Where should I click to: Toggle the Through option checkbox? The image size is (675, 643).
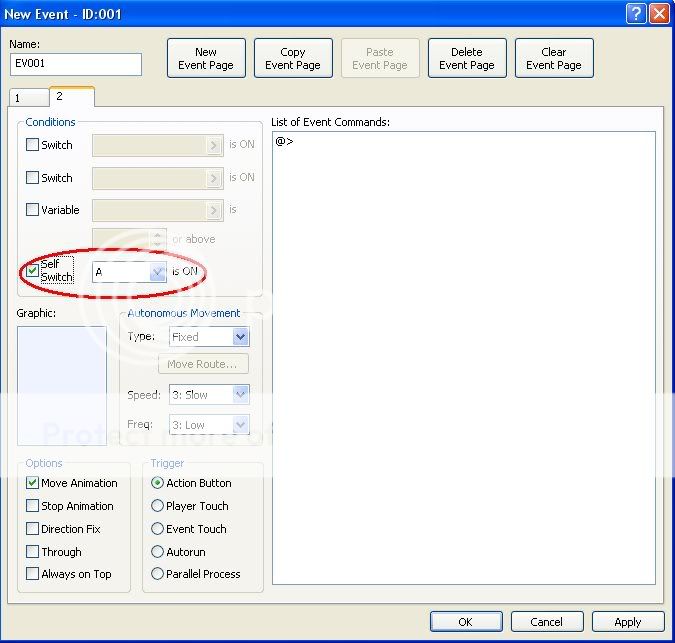point(33,552)
